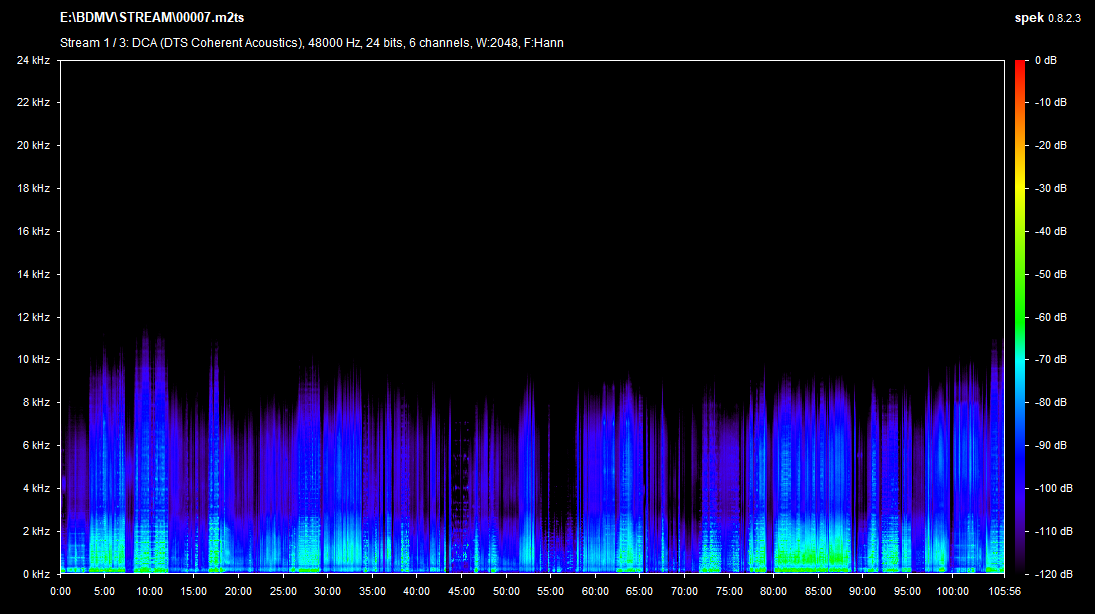Click the spek 0.8.2.3 version label
Image resolution: width=1095 pixels, height=614 pixels.
pyautogui.click(x=1047, y=18)
